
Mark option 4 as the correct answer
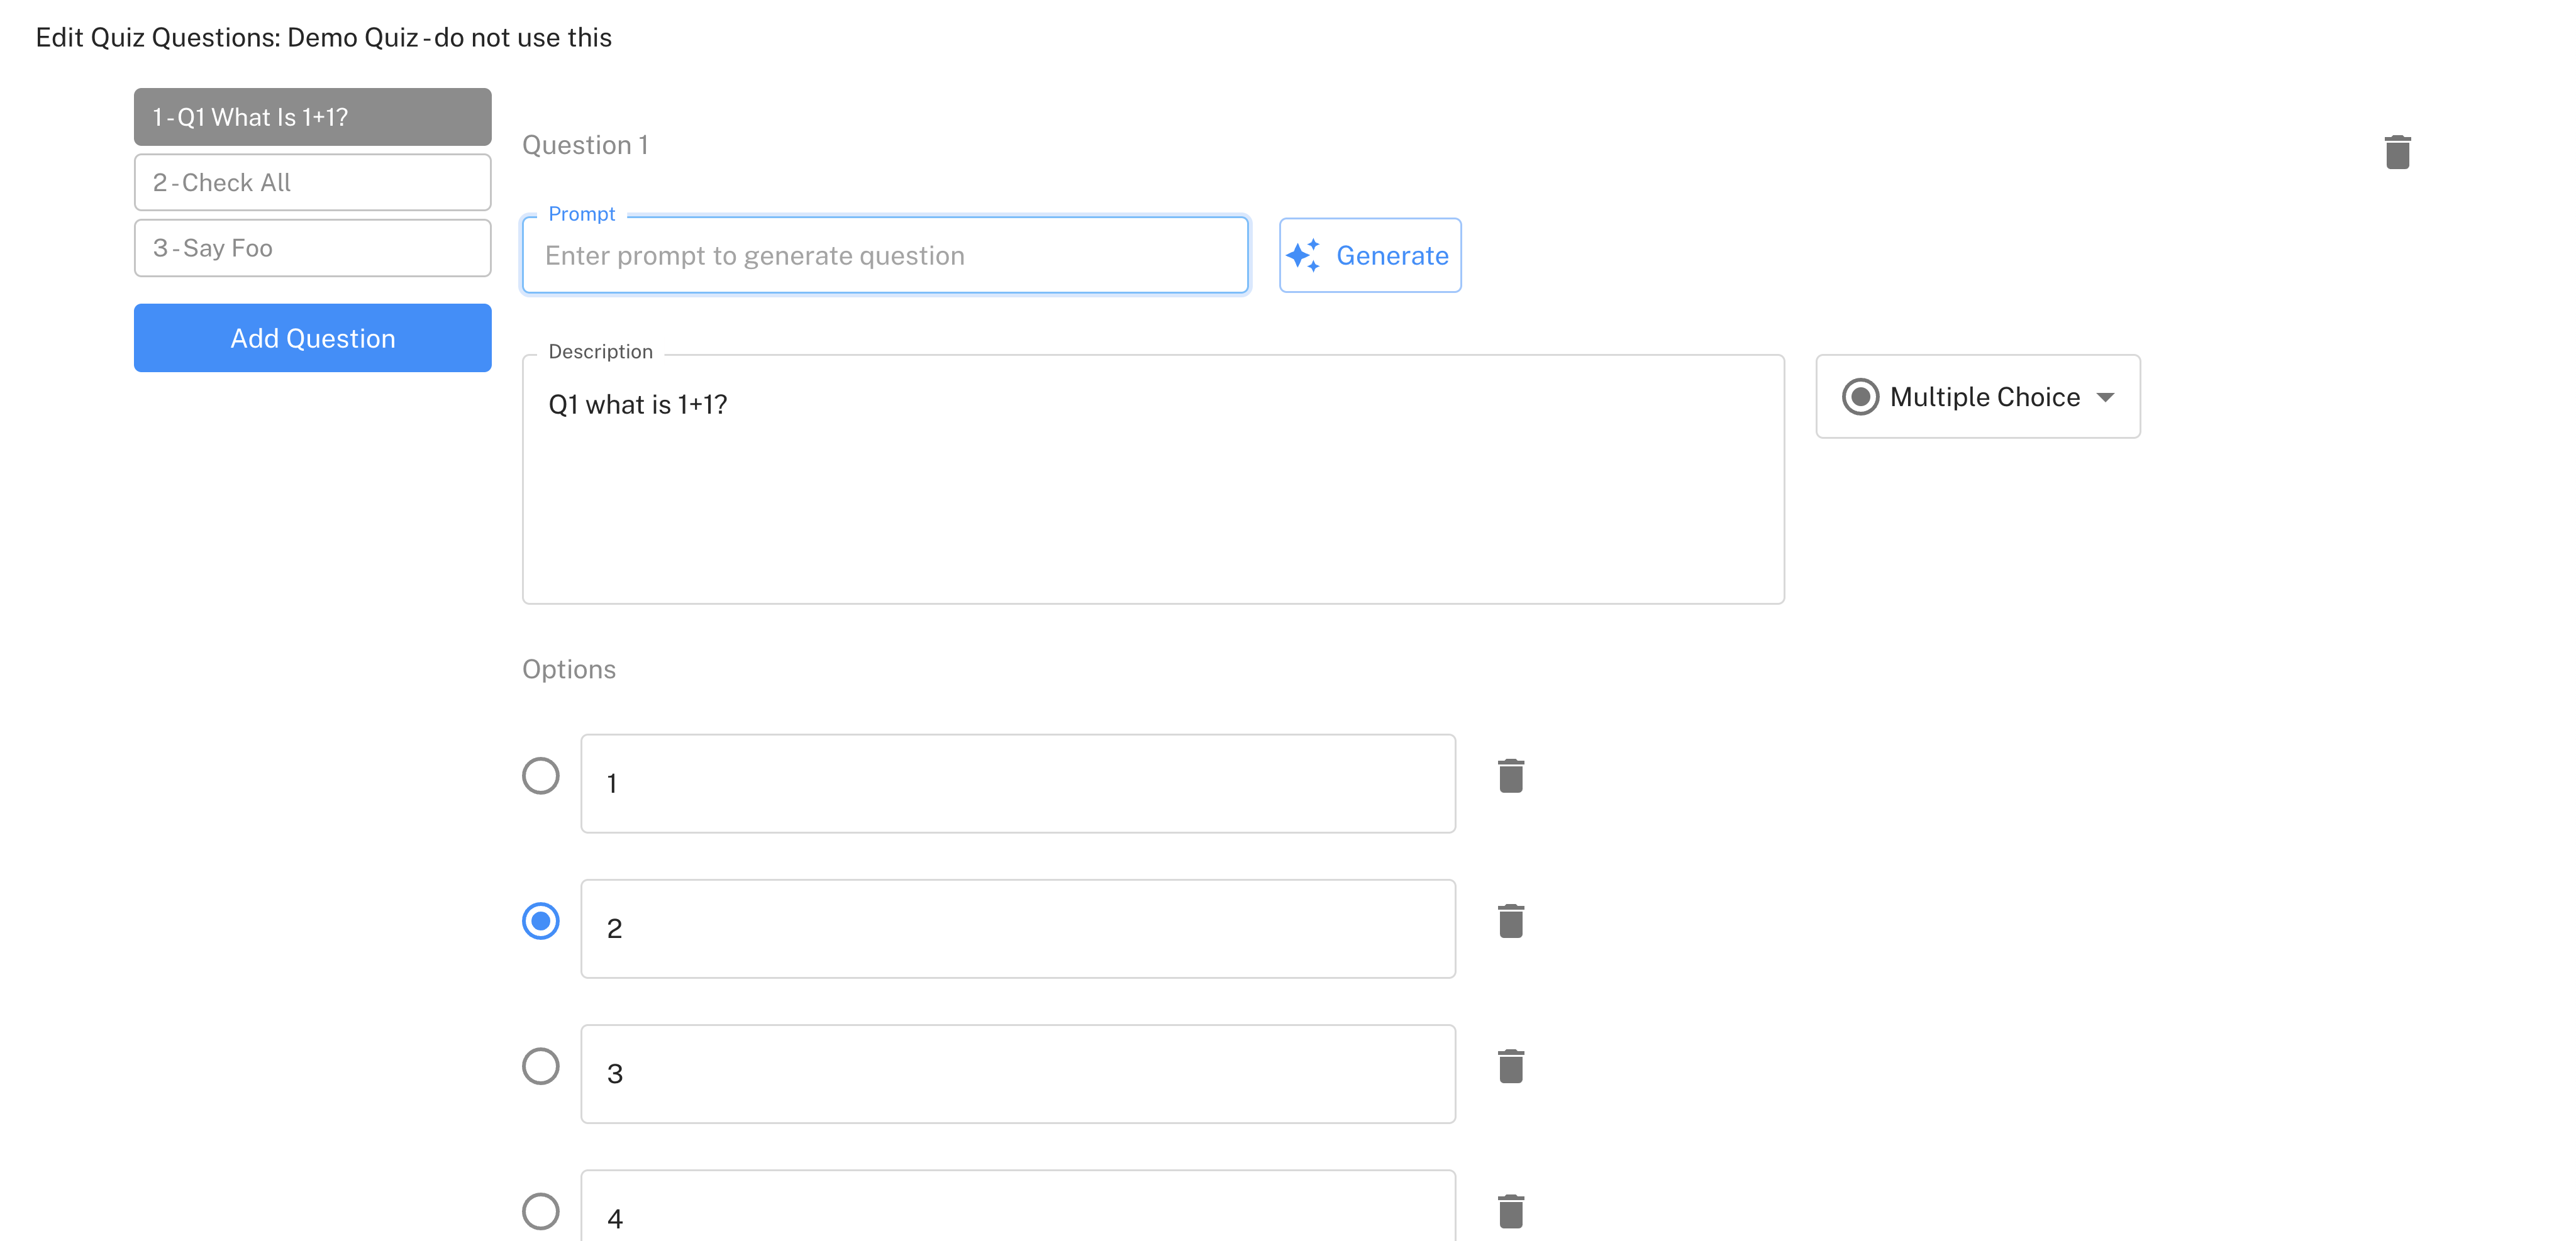[x=541, y=1211]
